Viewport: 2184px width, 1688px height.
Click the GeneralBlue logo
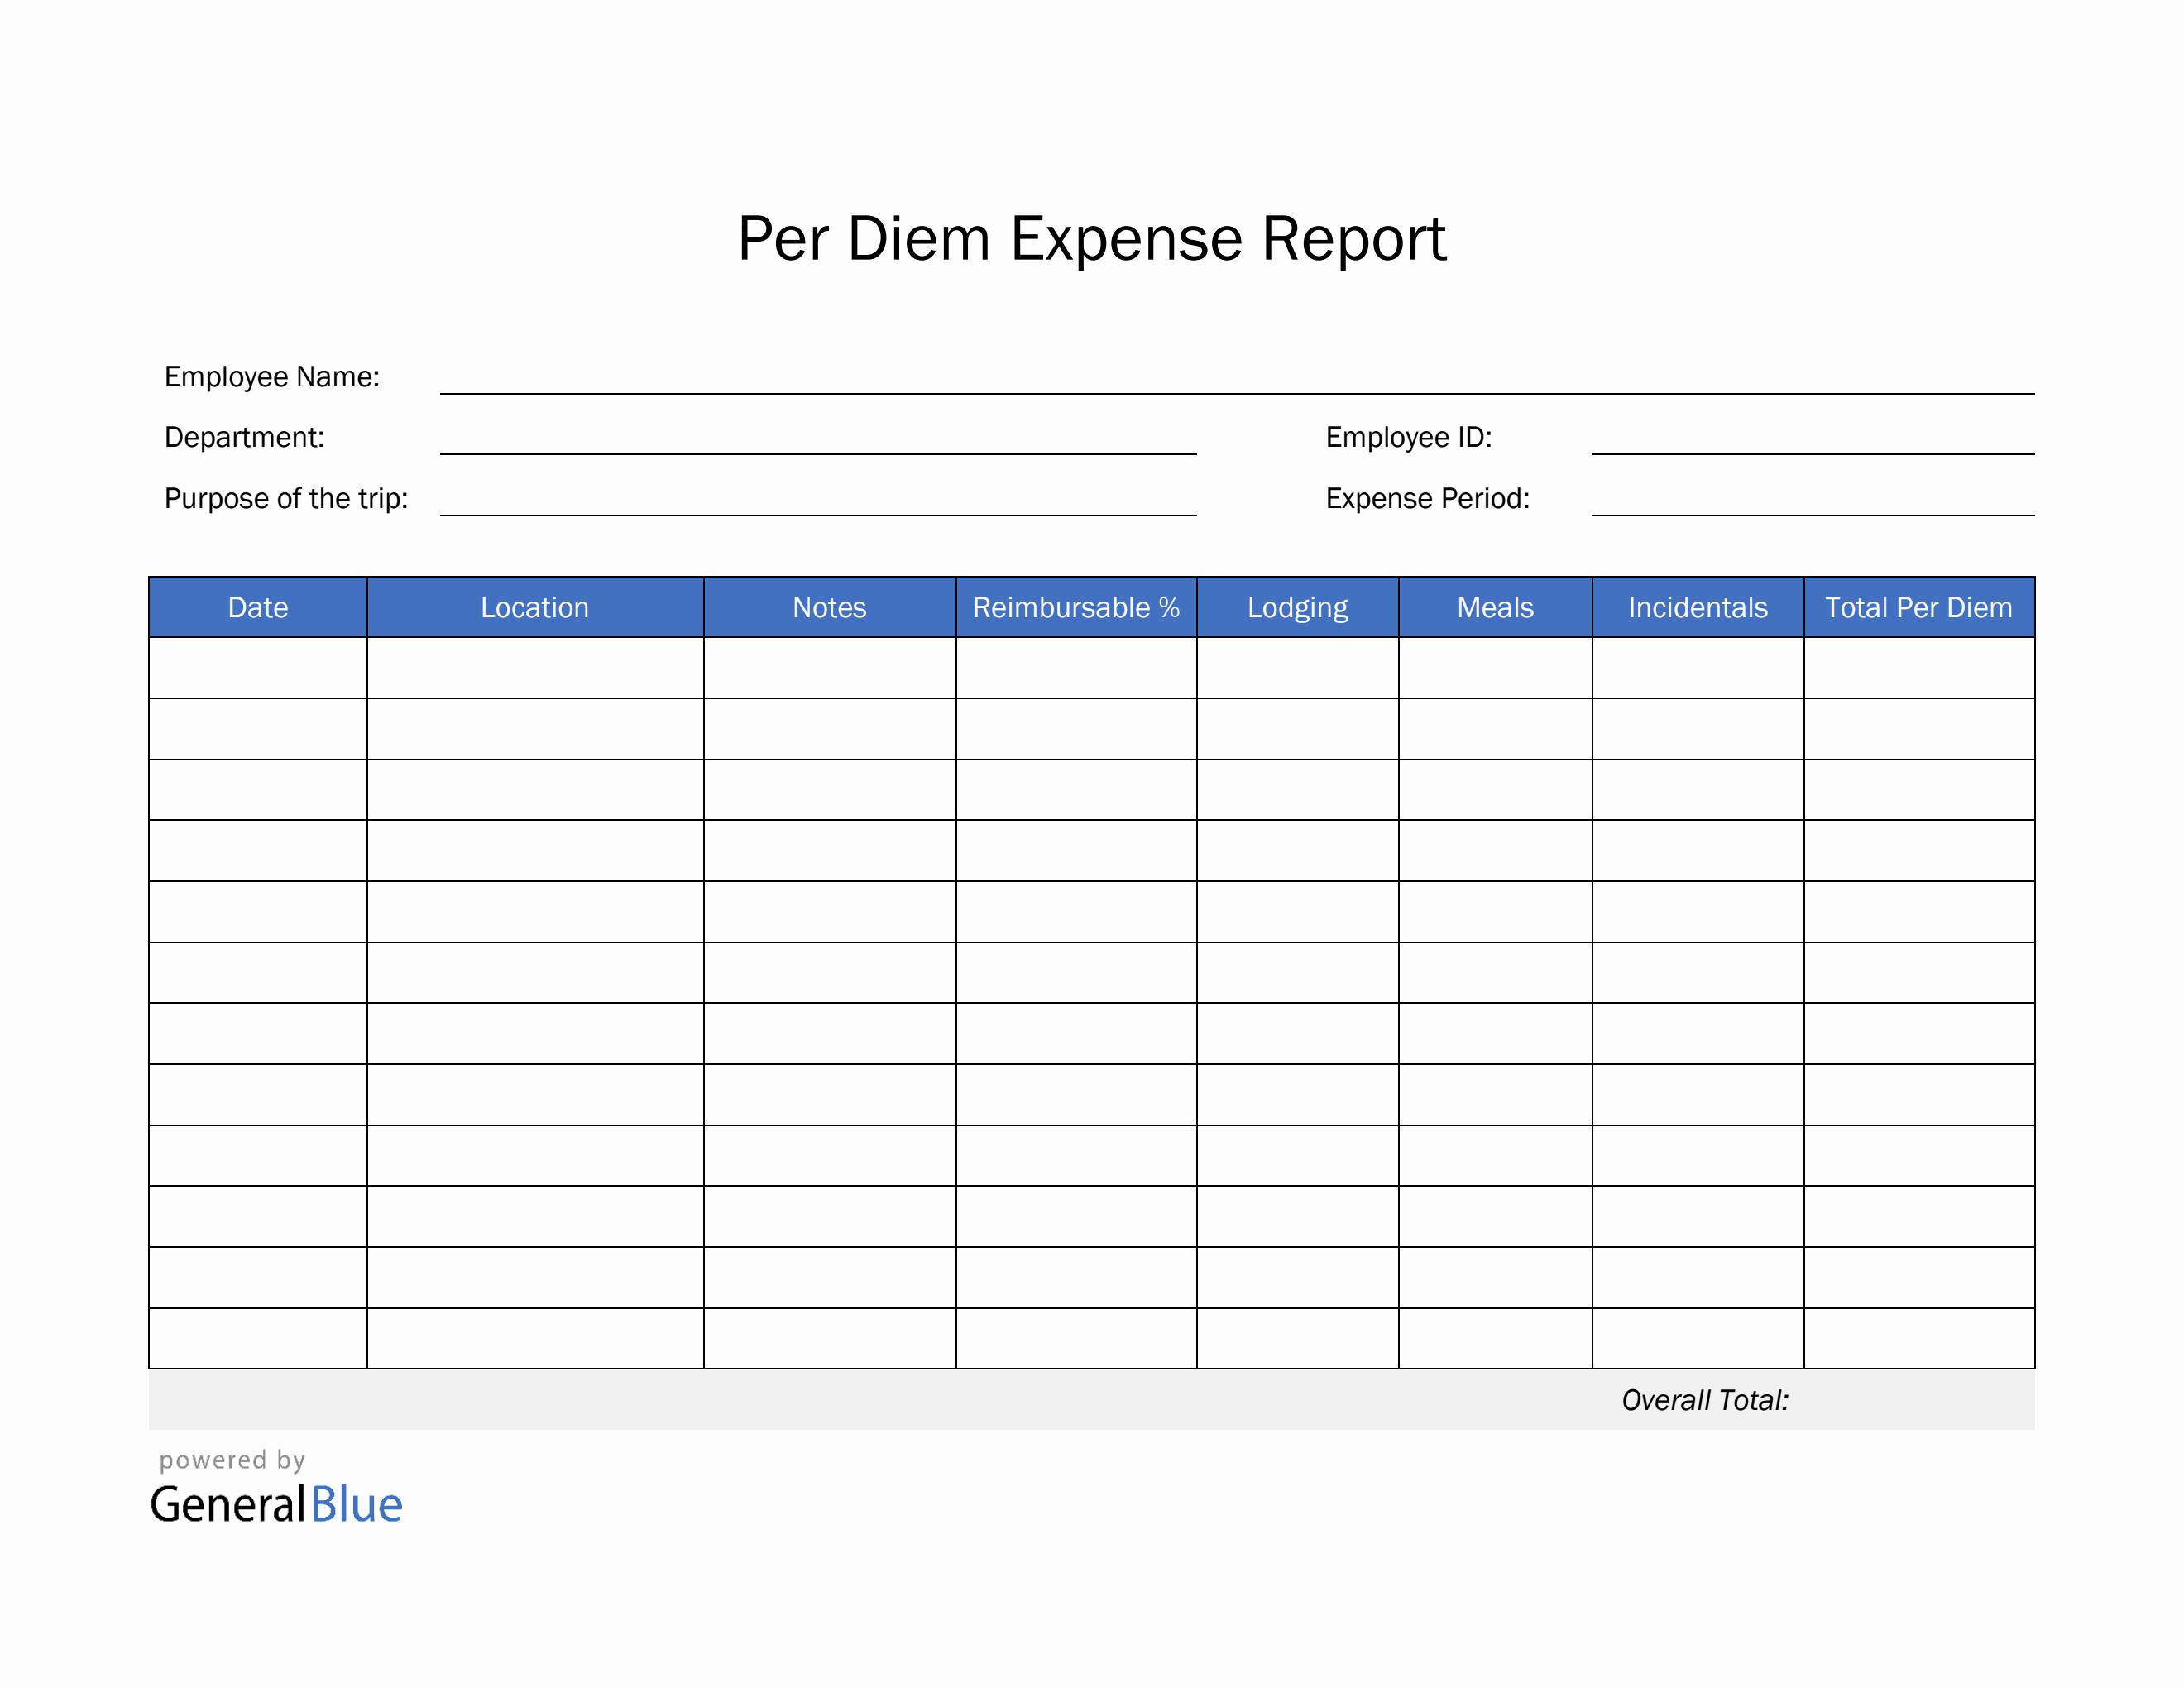[x=278, y=1505]
